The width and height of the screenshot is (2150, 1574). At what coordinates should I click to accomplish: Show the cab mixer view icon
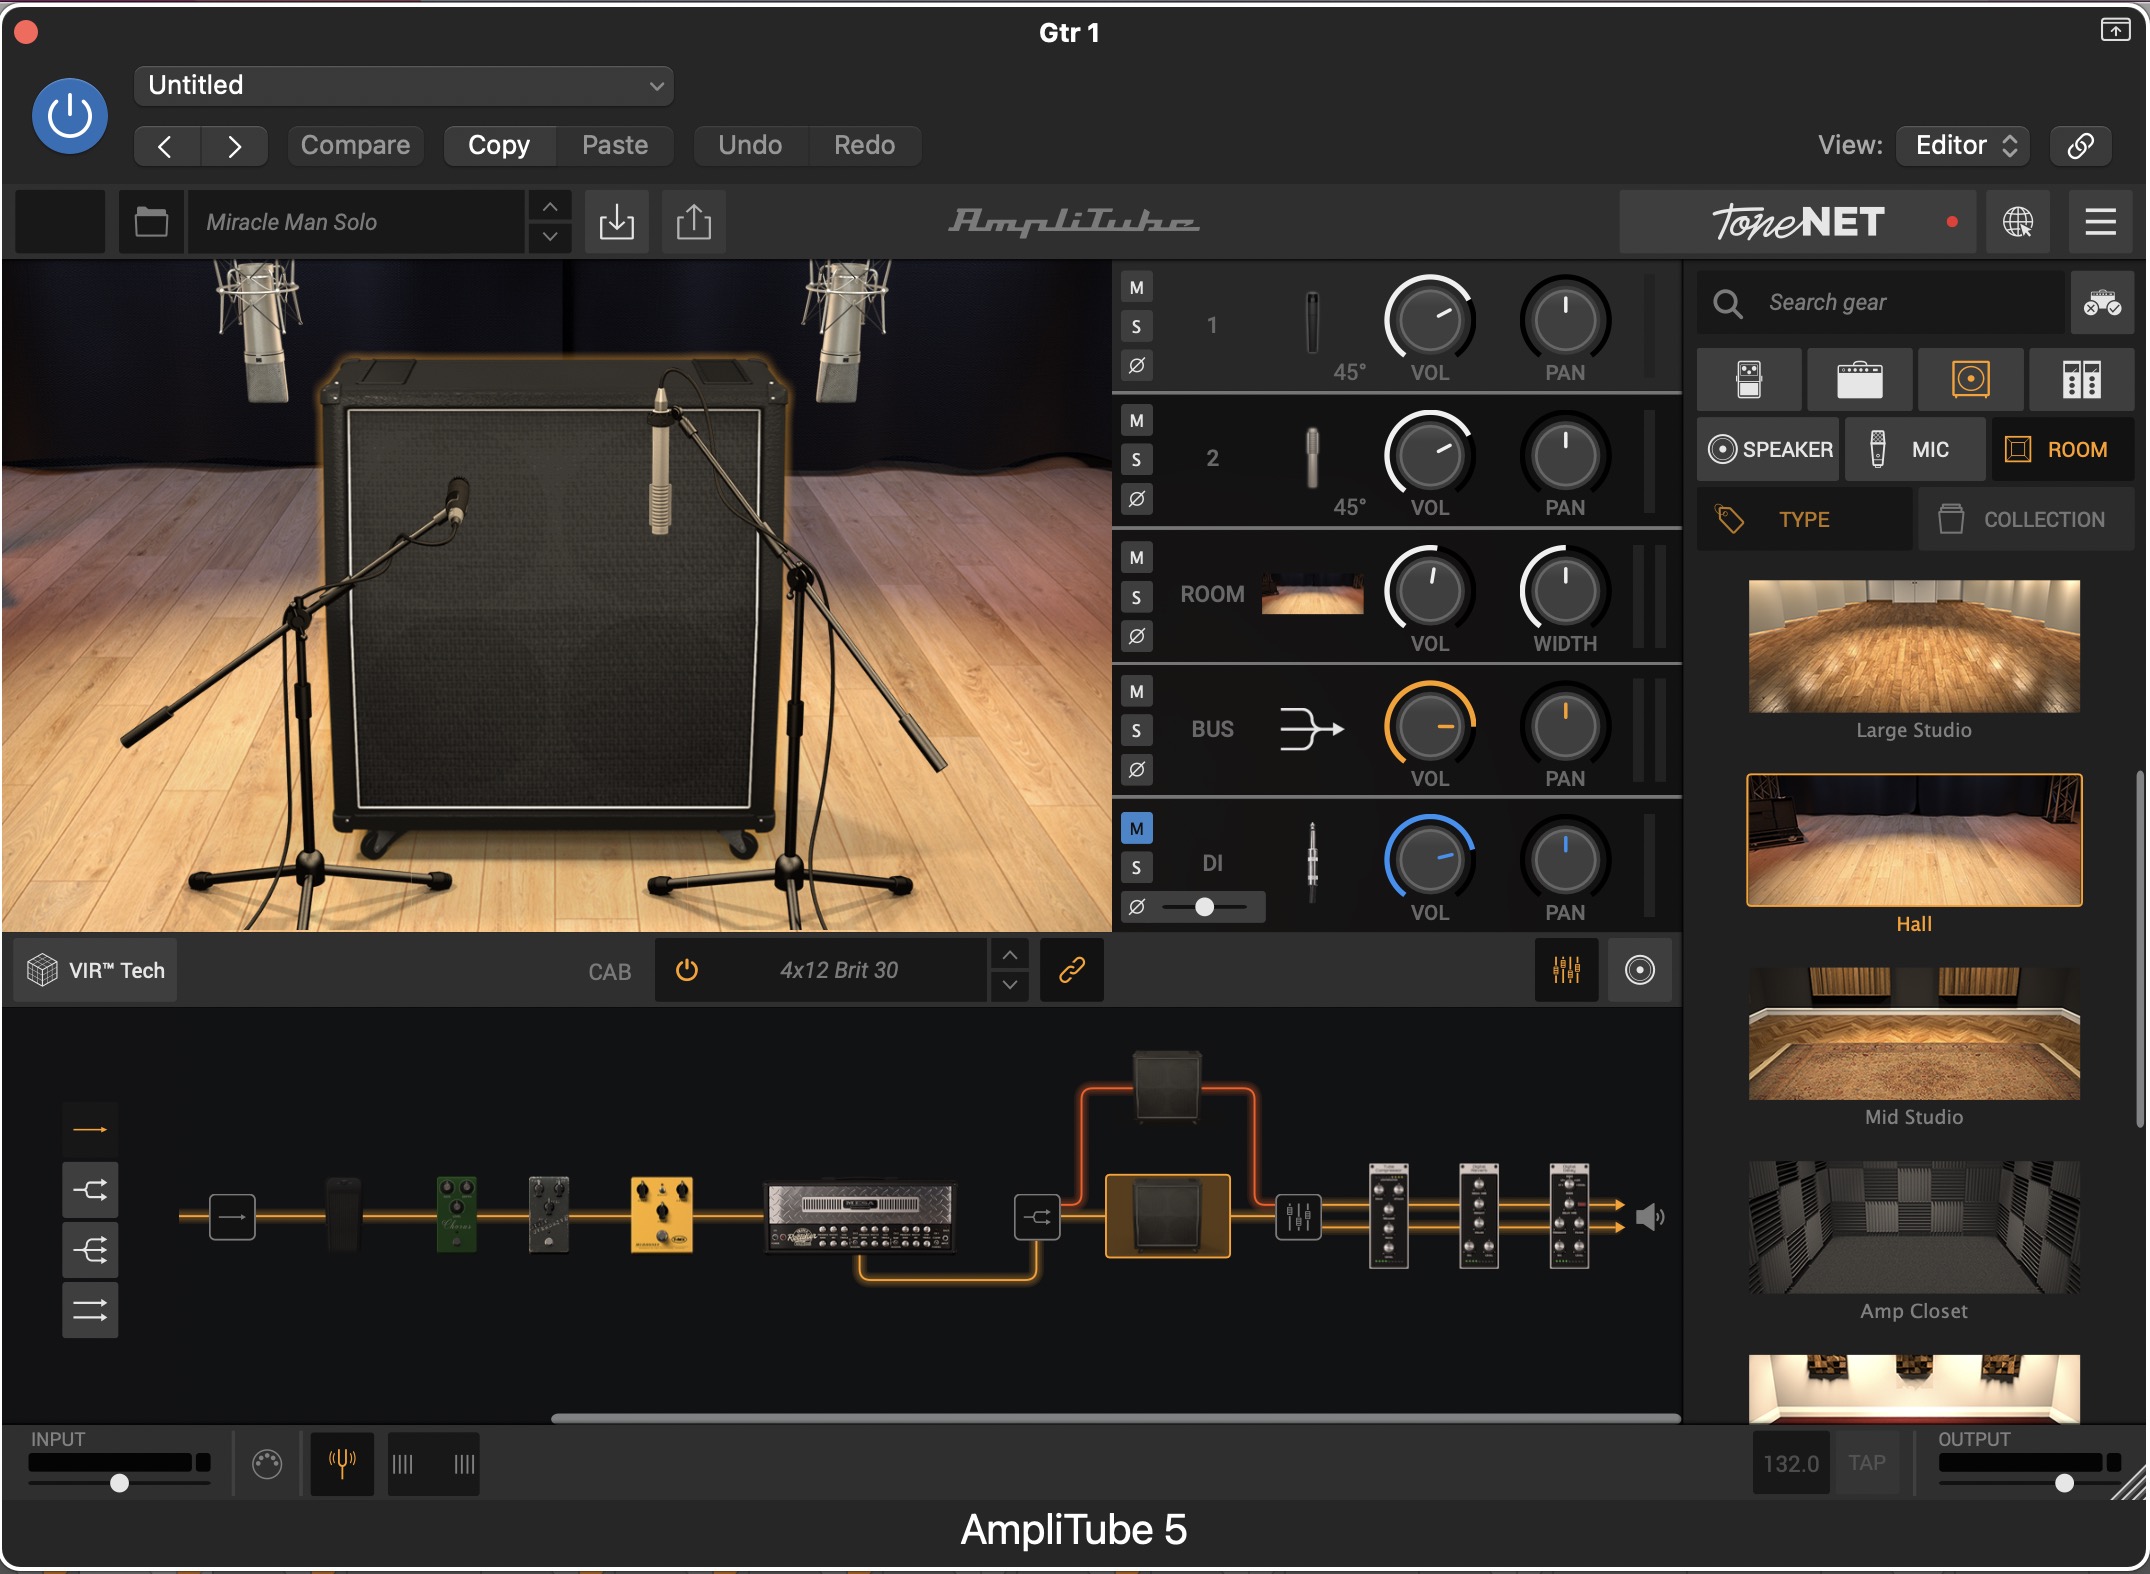coord(1567,970)
